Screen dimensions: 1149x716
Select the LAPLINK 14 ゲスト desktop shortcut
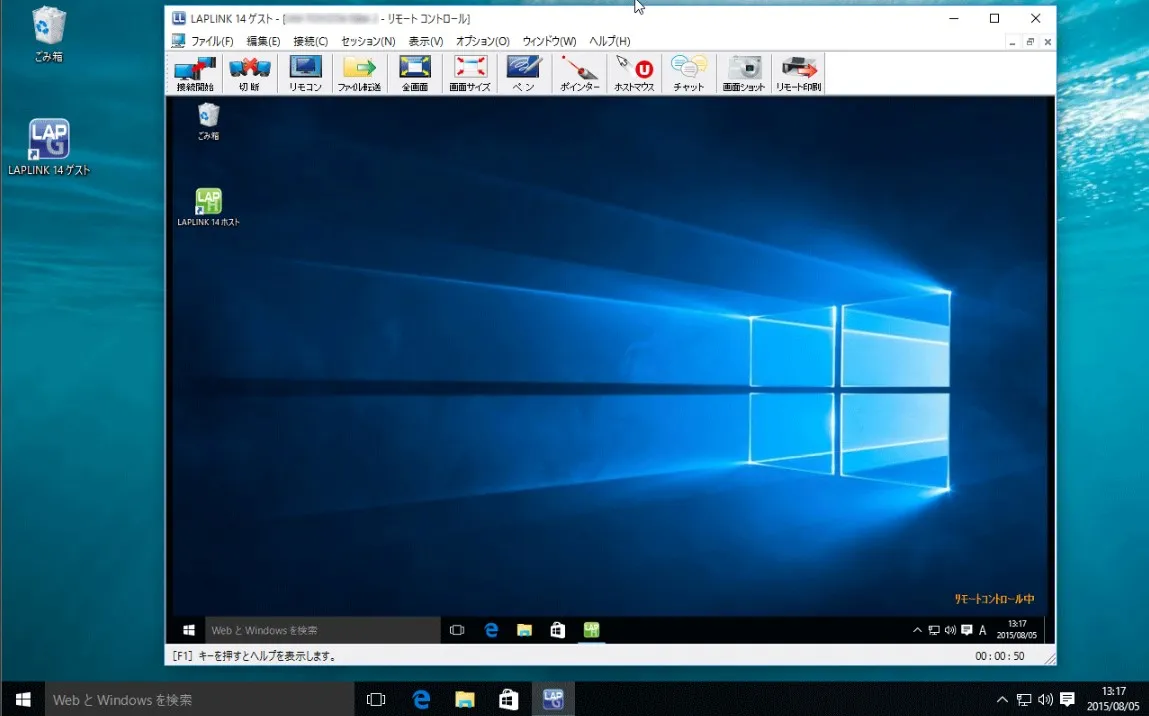point(49,147)
